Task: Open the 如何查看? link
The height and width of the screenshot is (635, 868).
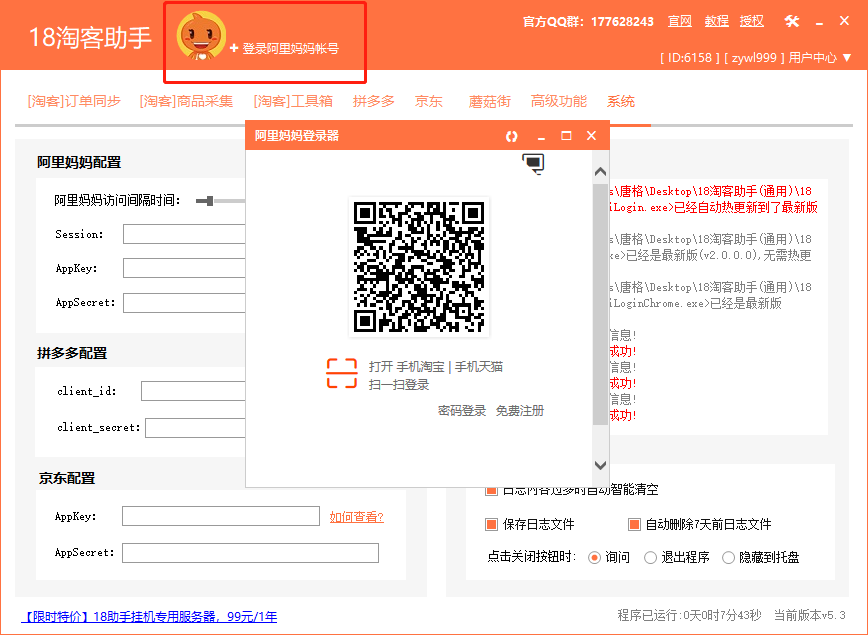Action: 356,517
